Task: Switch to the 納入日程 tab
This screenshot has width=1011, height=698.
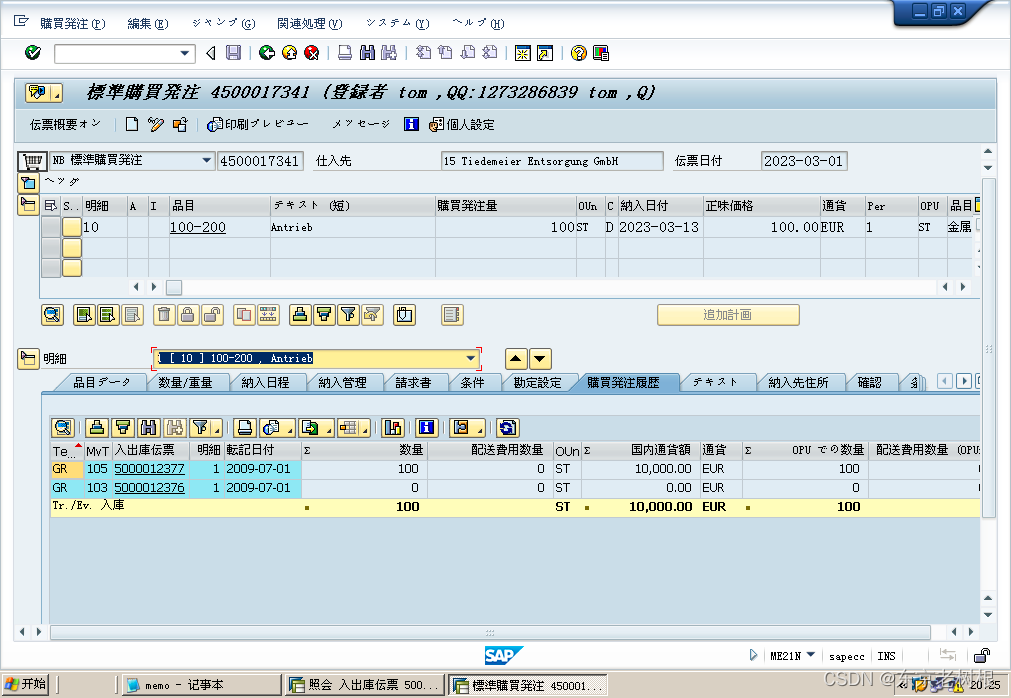Action: 265,382
